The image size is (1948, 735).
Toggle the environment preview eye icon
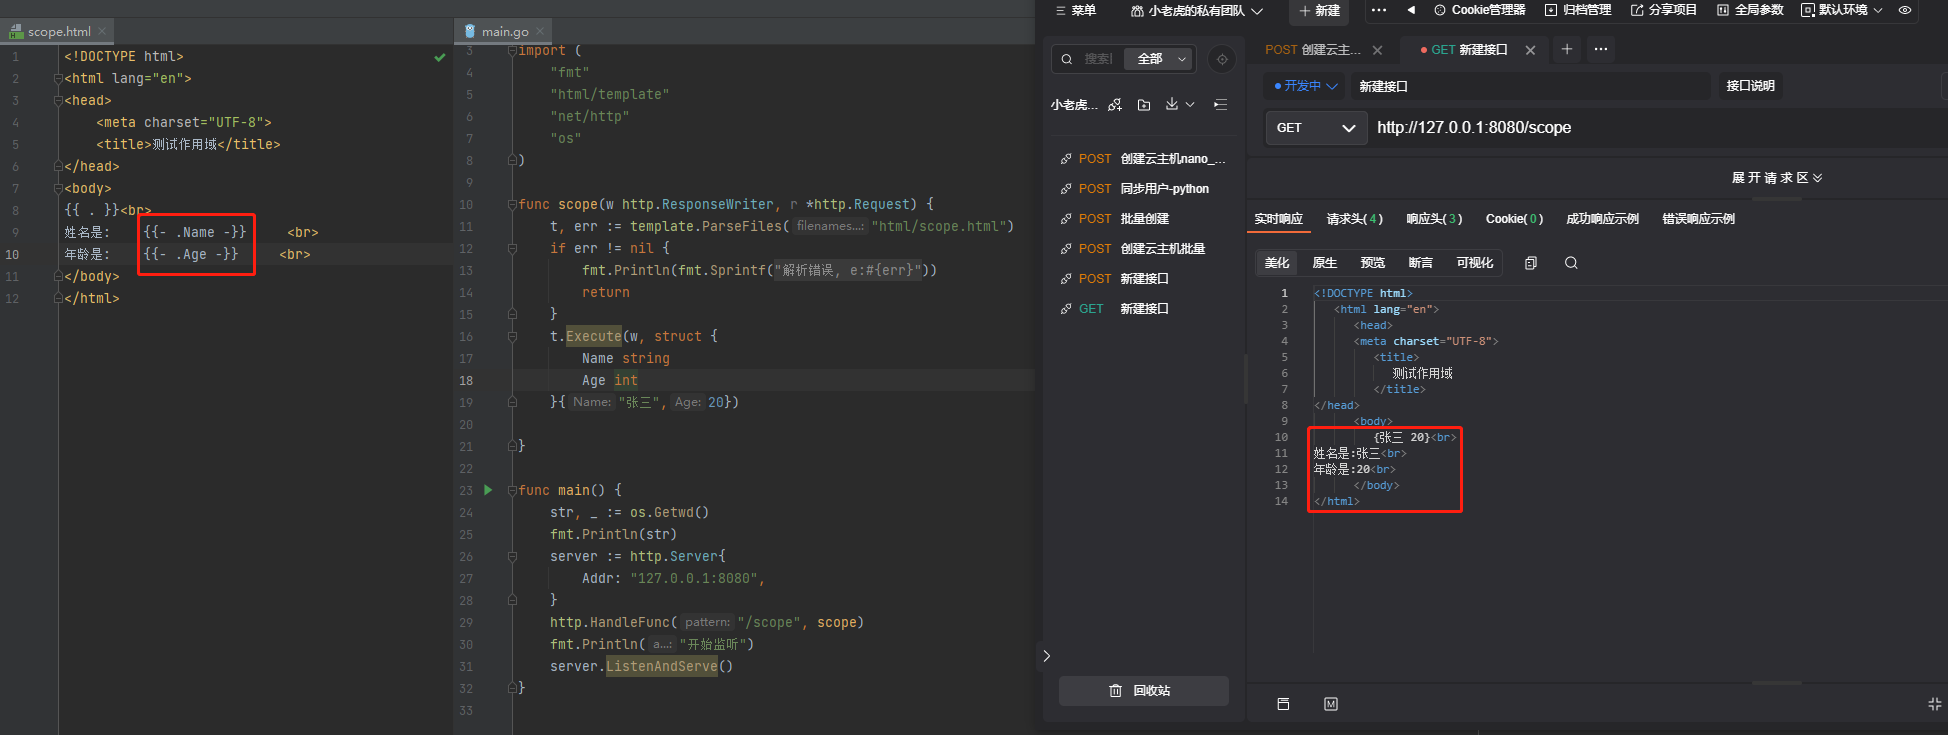(1905, 10)
